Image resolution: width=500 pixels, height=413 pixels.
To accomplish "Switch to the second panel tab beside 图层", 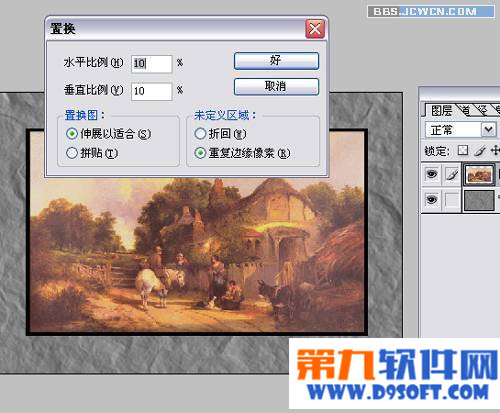I will [465, 110].
